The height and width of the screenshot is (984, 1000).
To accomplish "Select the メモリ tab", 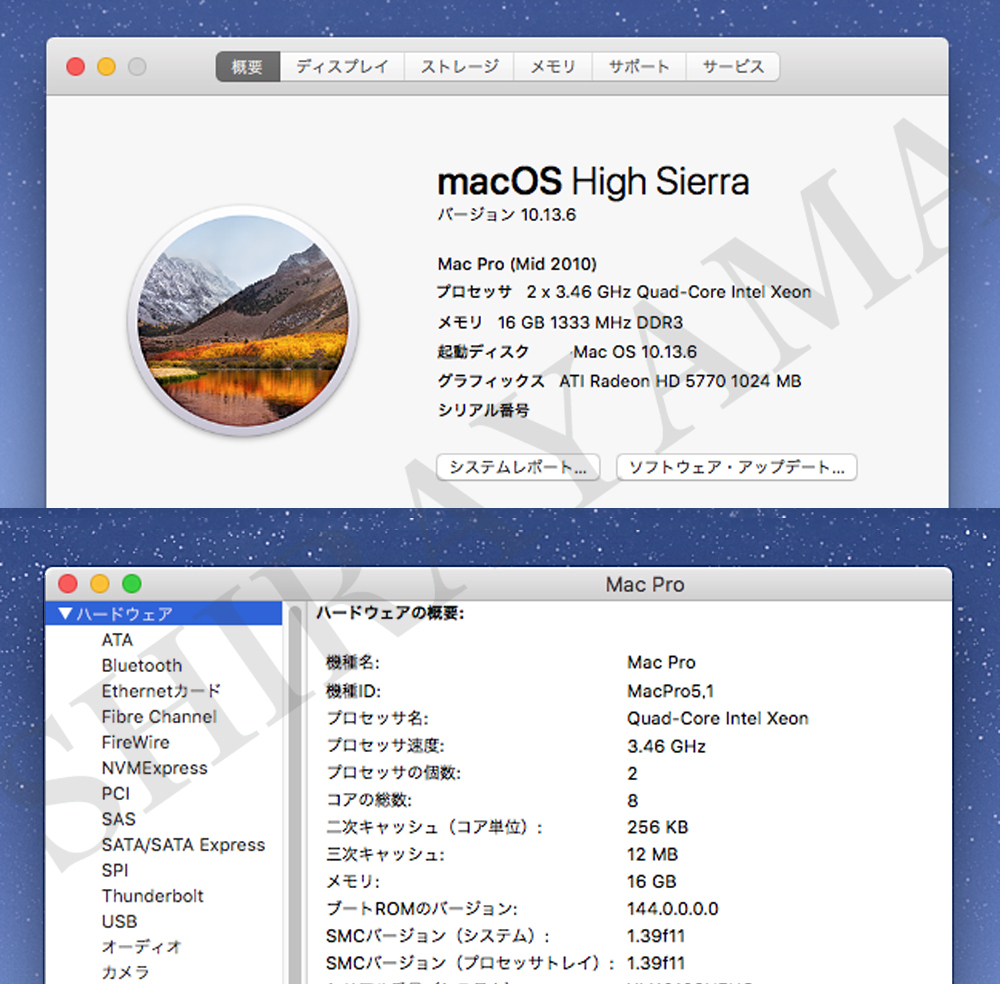I will (553, 67).
